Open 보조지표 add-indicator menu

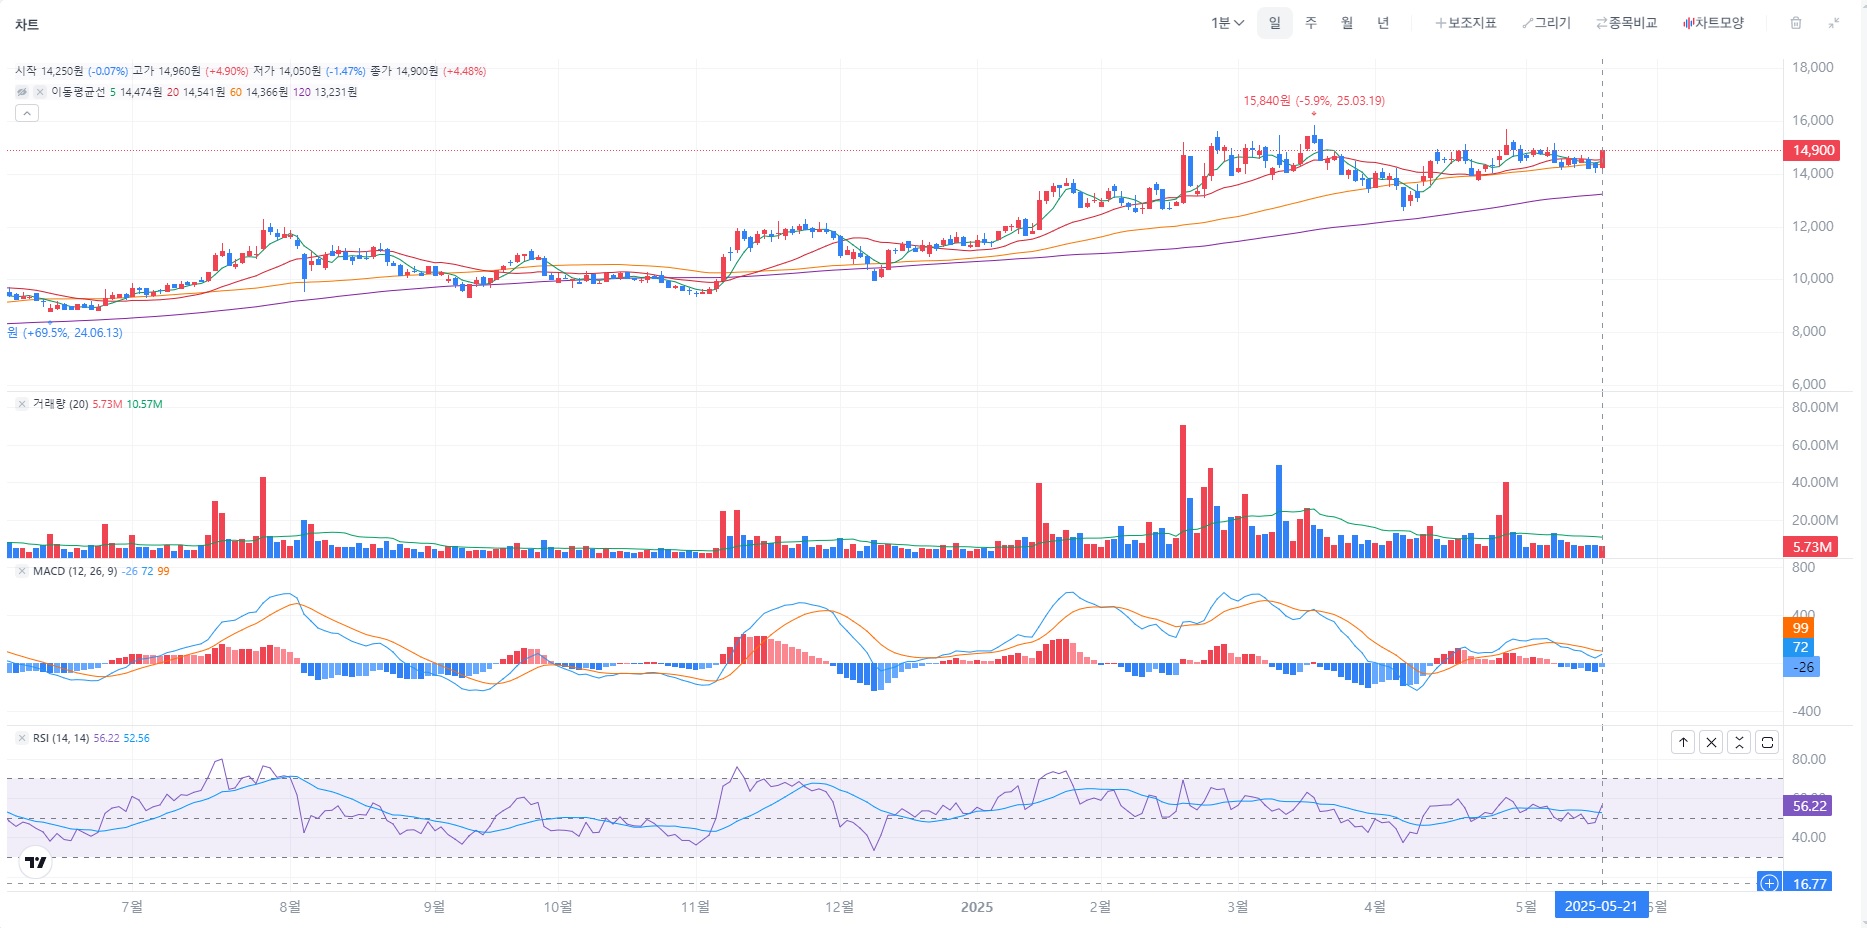click(x=1465, y=23)
